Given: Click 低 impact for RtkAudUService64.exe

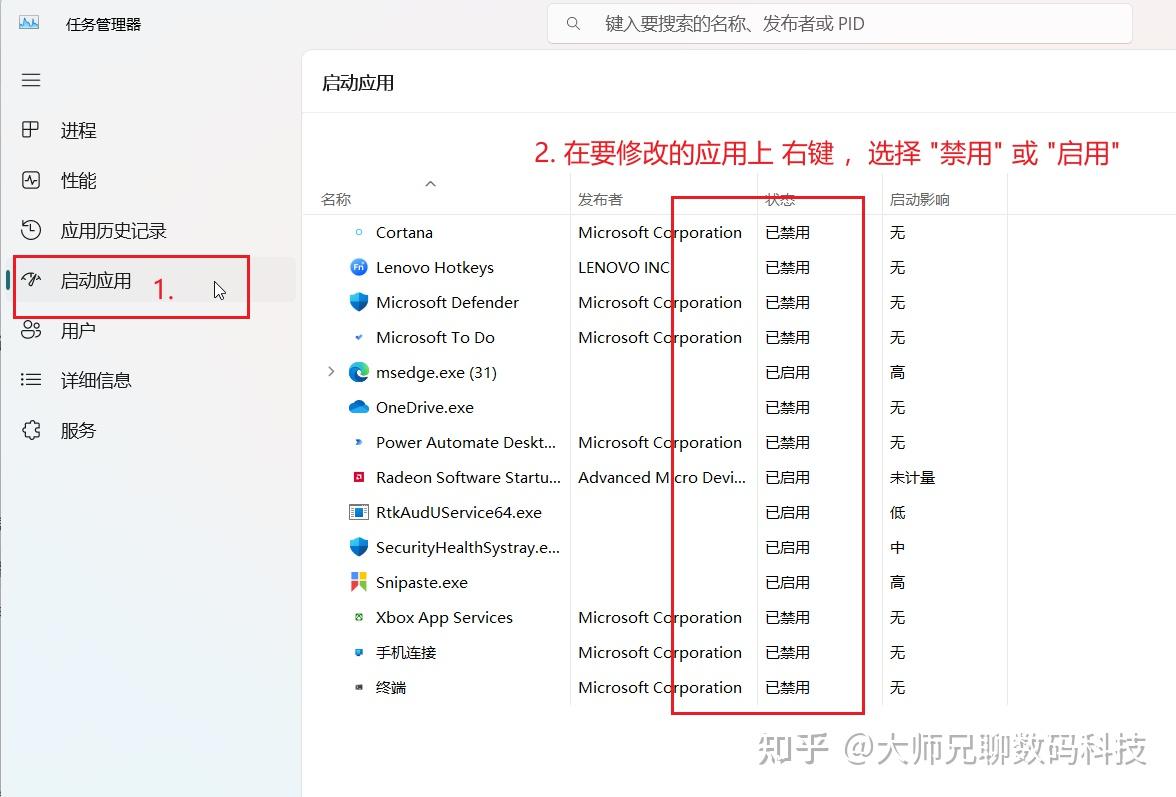Looking at the screenshot, I should [897, 512].
